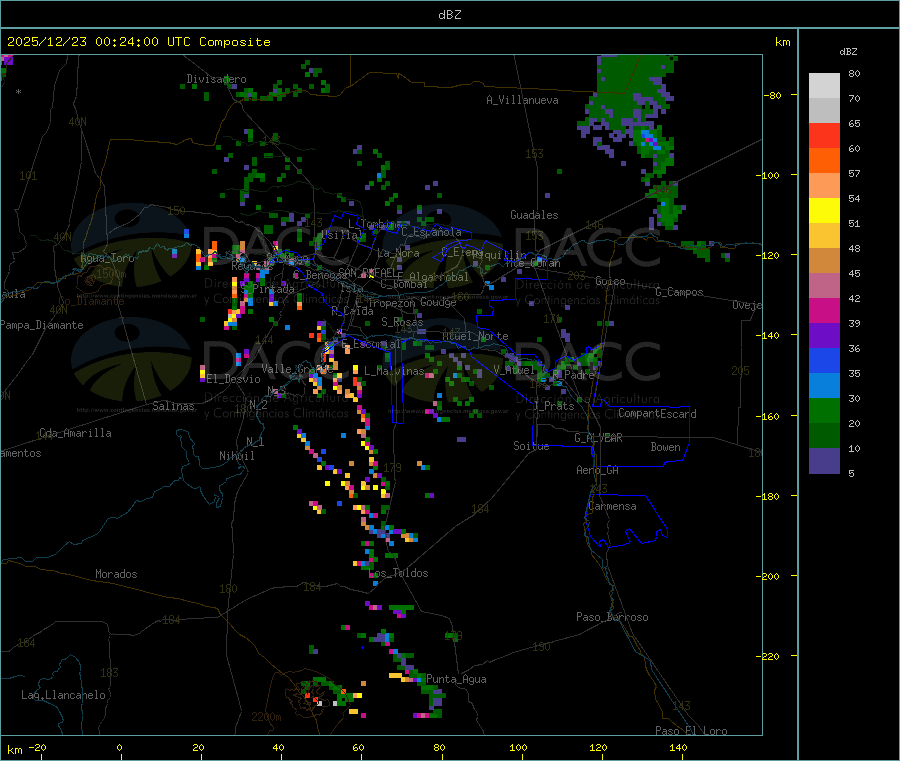Image resolution: width=900 pixels, height=761 pixels.
Task: Click the 45 dBZ brown-orange swatch
Action: click(x=824, y=261)
